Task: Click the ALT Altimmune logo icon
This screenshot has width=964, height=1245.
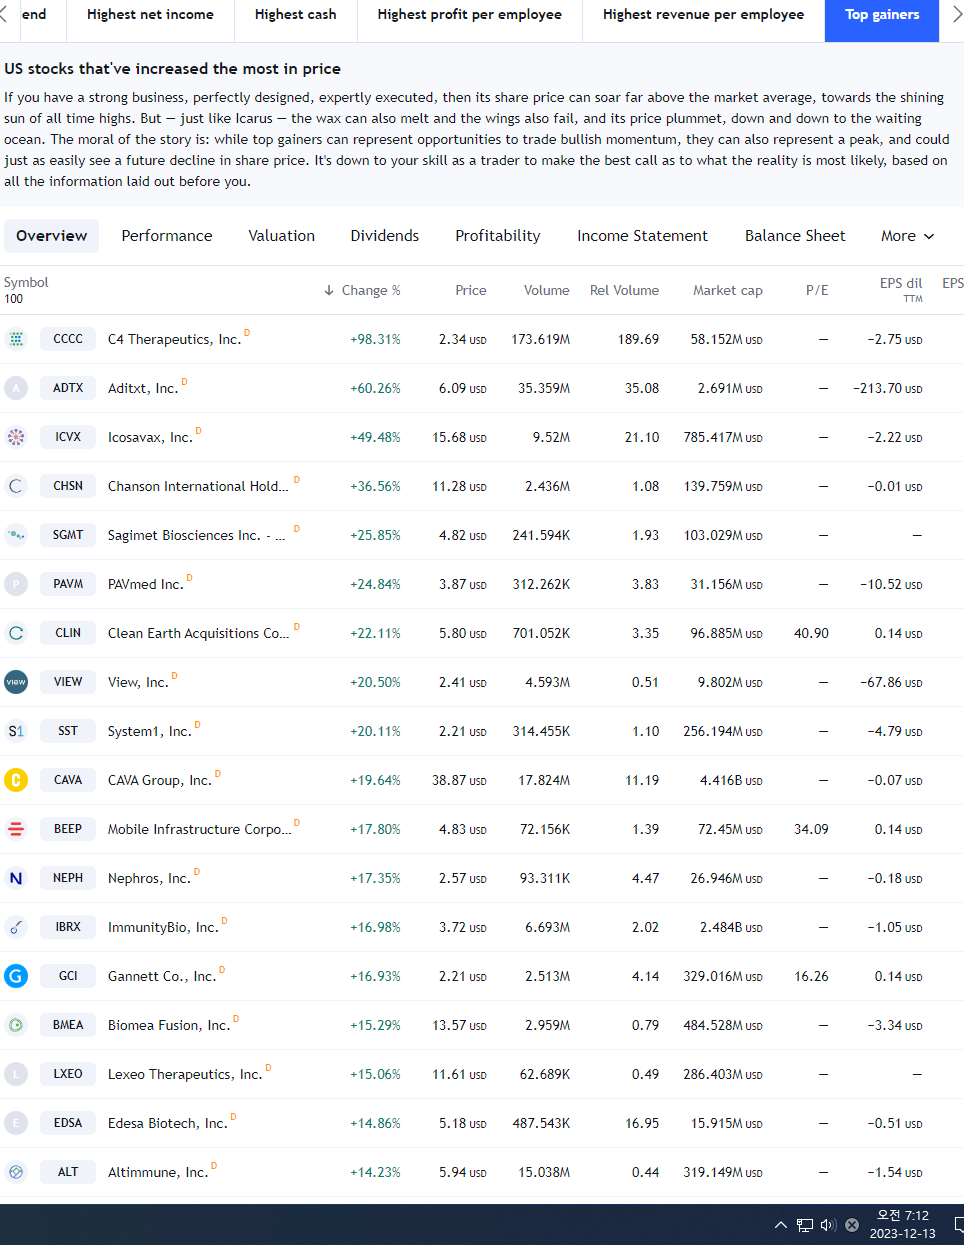Action: (x=16, y=1172)
